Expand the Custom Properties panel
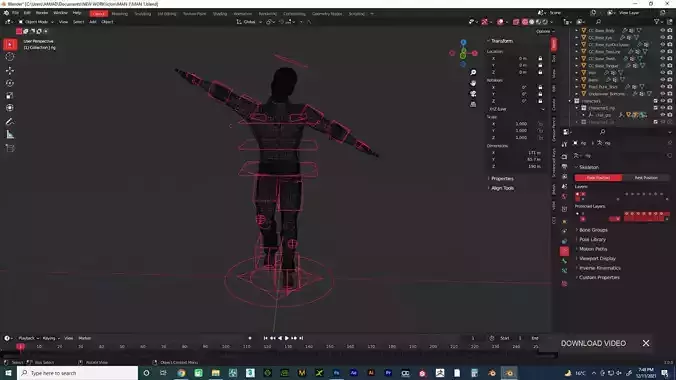 point(599,277)
